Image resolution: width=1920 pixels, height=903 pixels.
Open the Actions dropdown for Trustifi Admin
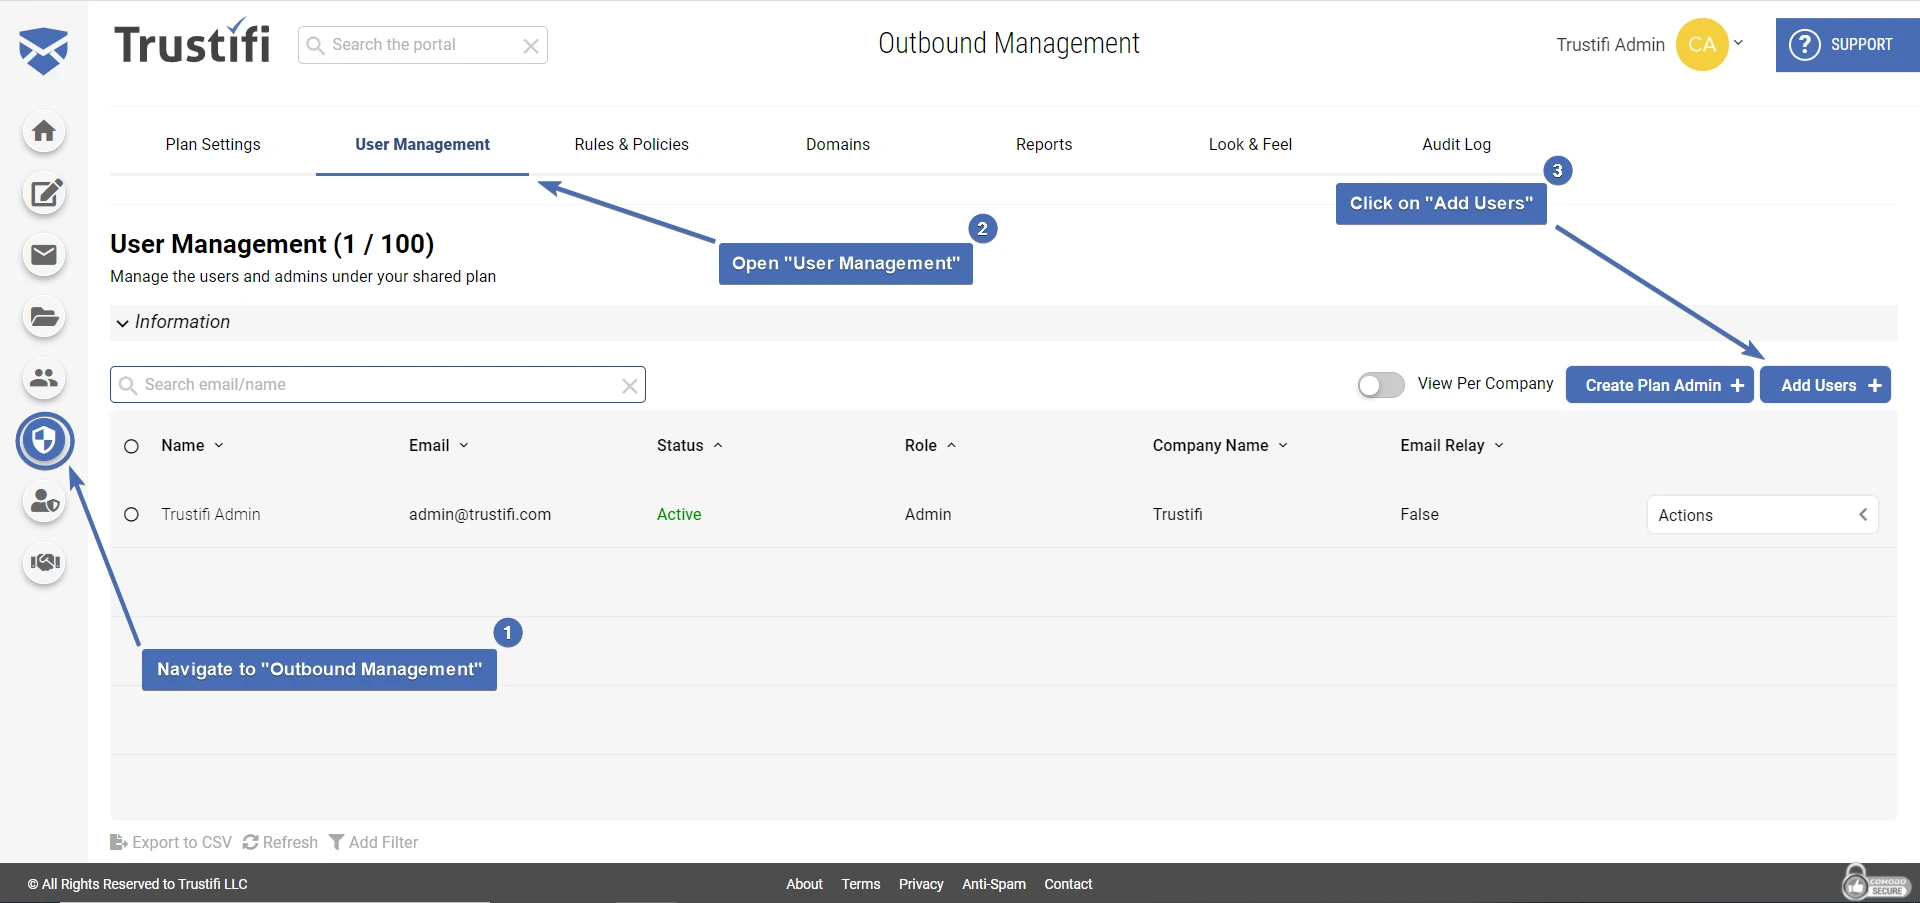[1761, 515]
